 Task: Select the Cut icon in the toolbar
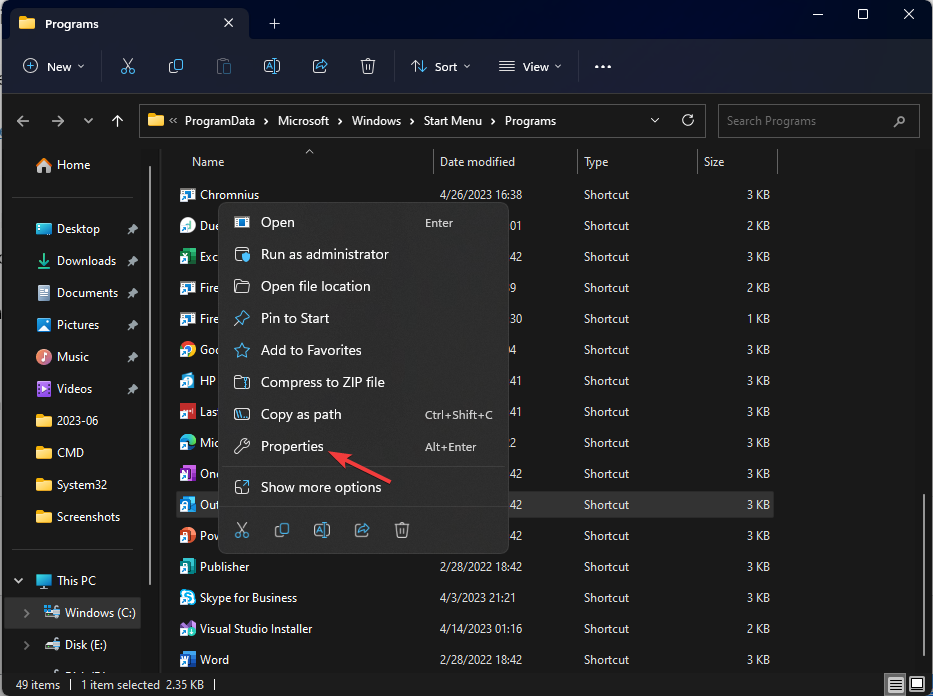pos(127,66)
